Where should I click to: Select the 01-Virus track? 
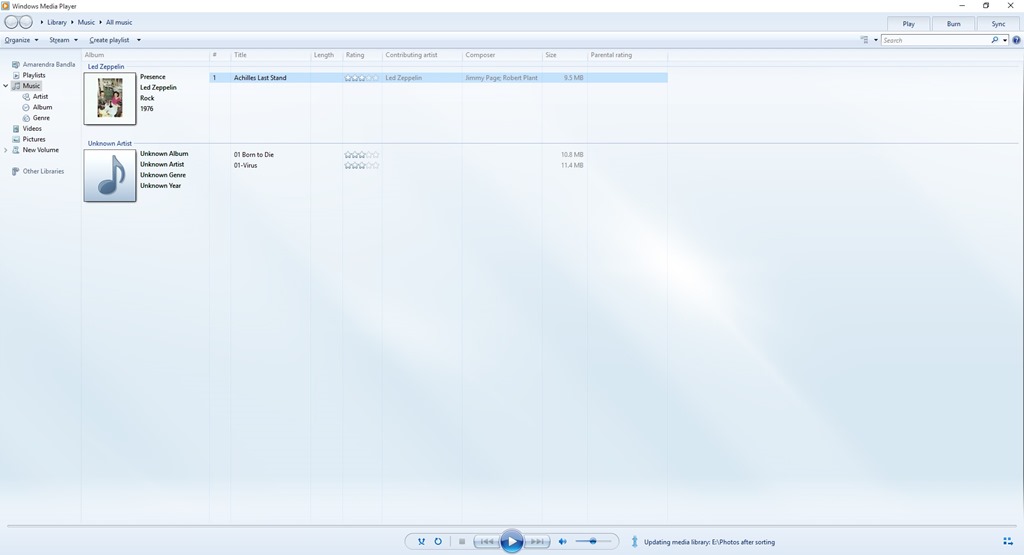click(246, 165)
